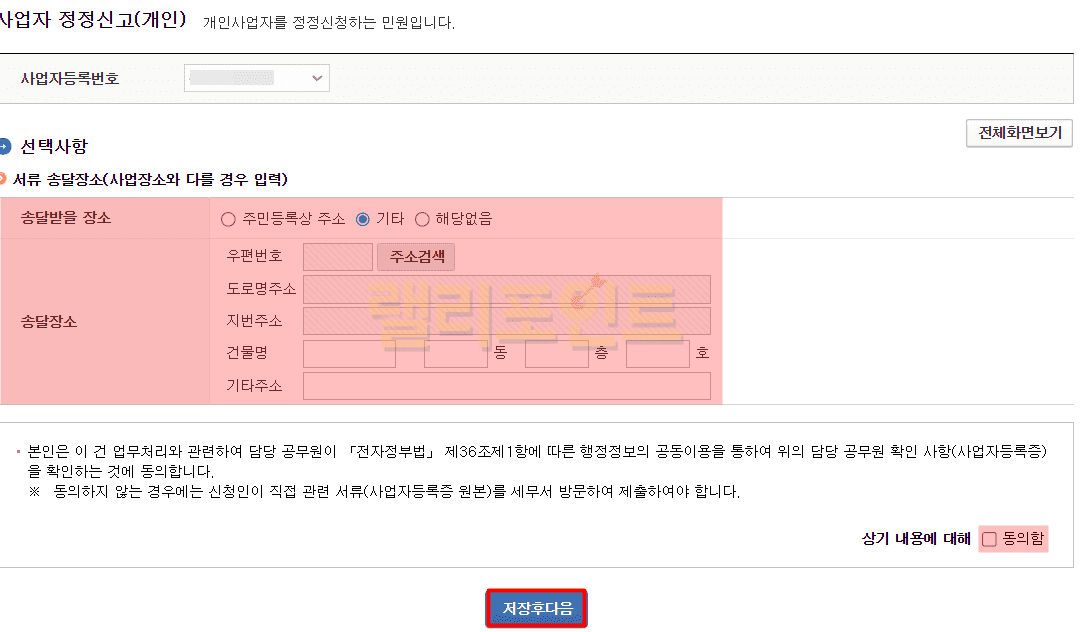Focus the 지번주소 text field
1090x632 pixels.
click(x=506, y=321)
